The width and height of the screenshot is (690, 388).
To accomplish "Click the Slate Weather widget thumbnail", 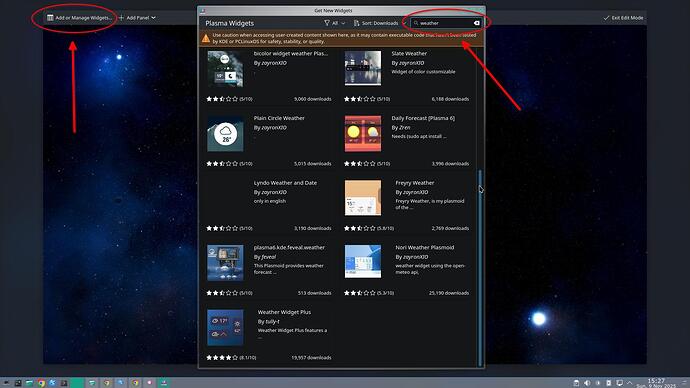I will tap(363, 68).
